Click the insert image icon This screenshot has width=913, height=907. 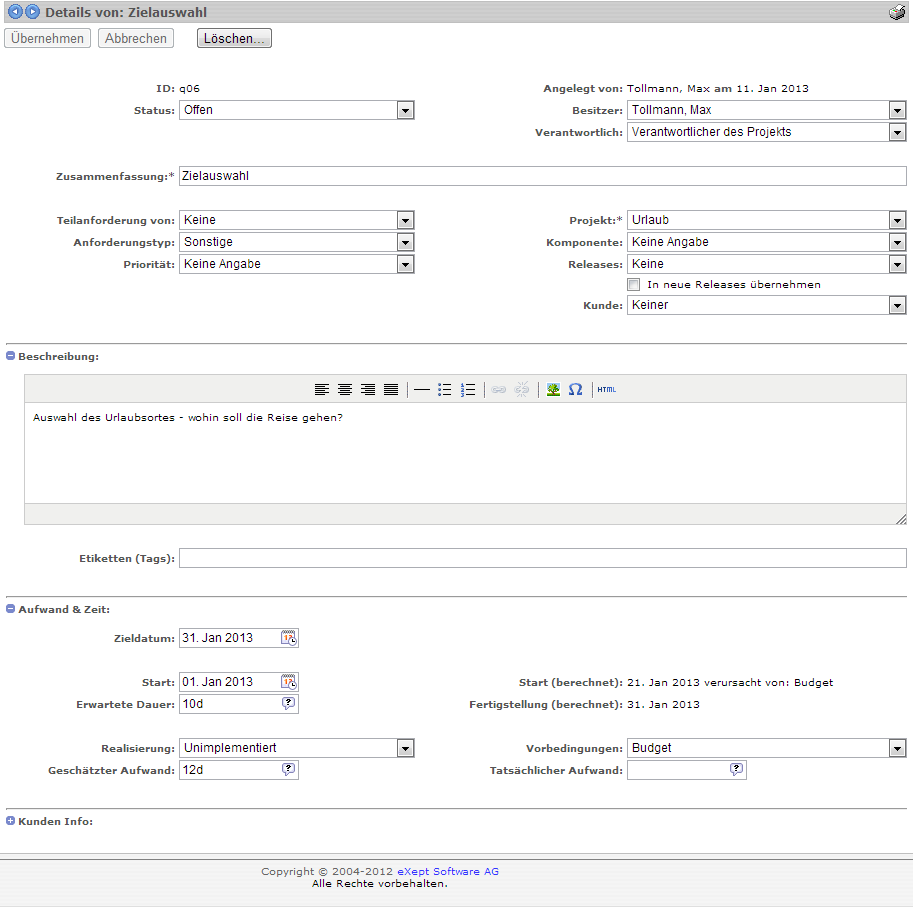553,389
